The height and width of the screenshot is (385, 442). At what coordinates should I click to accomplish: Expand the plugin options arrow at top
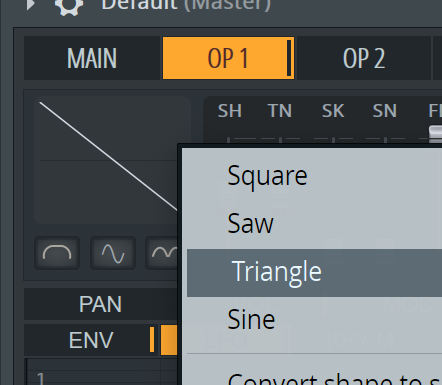tap(31, 5)
